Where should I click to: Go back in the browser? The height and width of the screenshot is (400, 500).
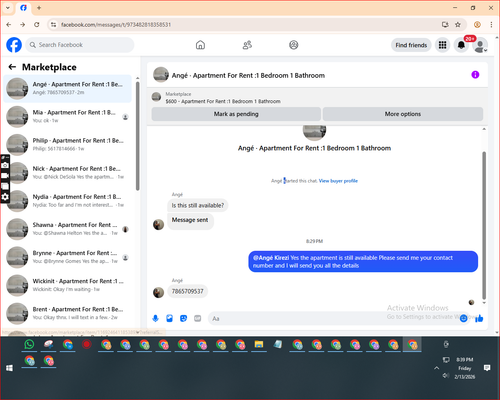(9, 25)
